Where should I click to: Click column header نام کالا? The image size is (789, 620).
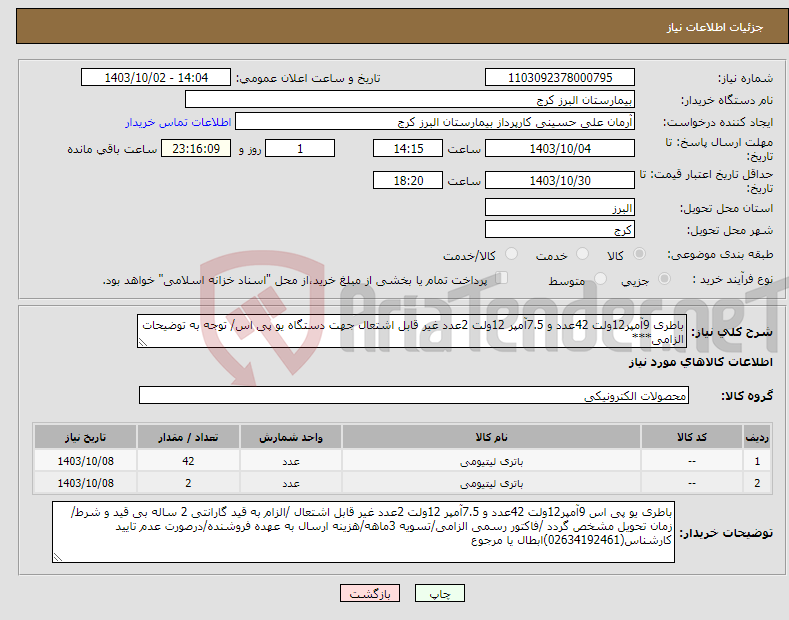click(x=491, y=437)
